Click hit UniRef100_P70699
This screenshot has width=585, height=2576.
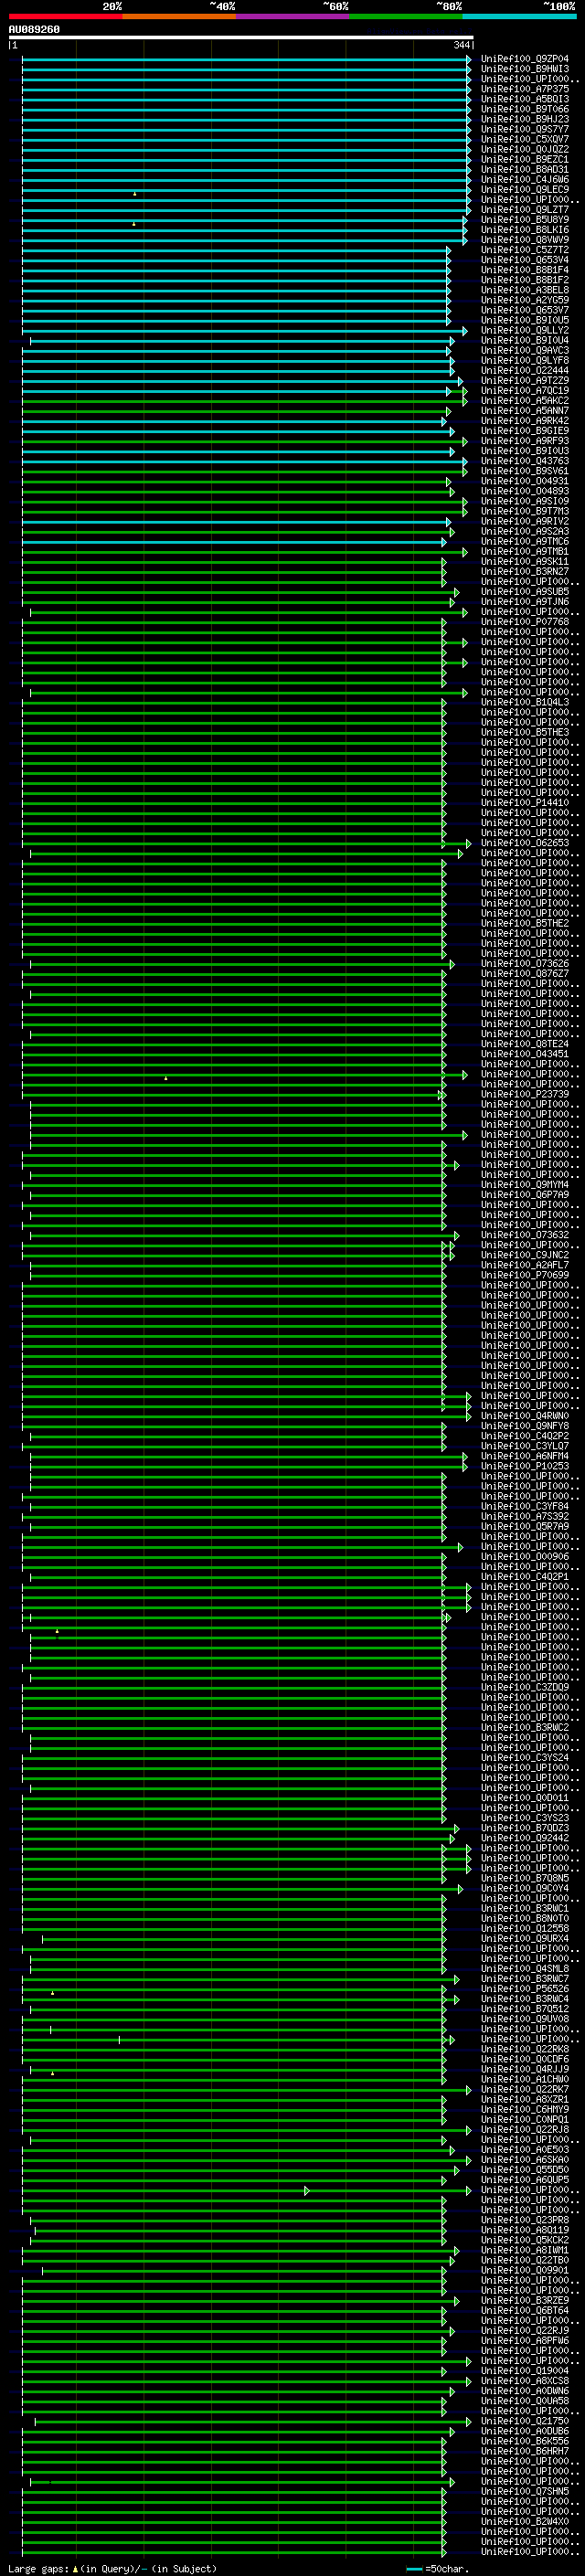point(525,1275)
